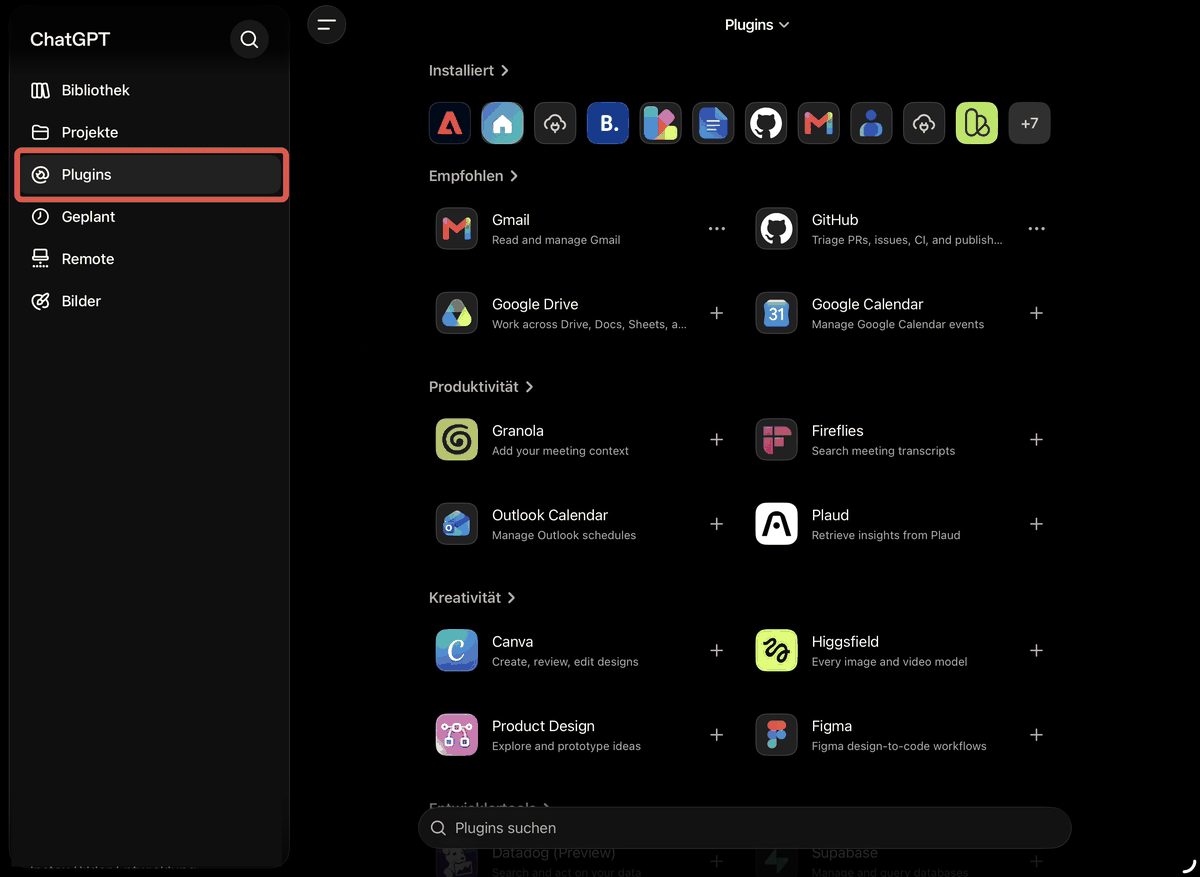The height and width of the screenshot is (877, 1200).
Task: Open the three-dot menu for GitHub
Action: (x=1036, y=229)
